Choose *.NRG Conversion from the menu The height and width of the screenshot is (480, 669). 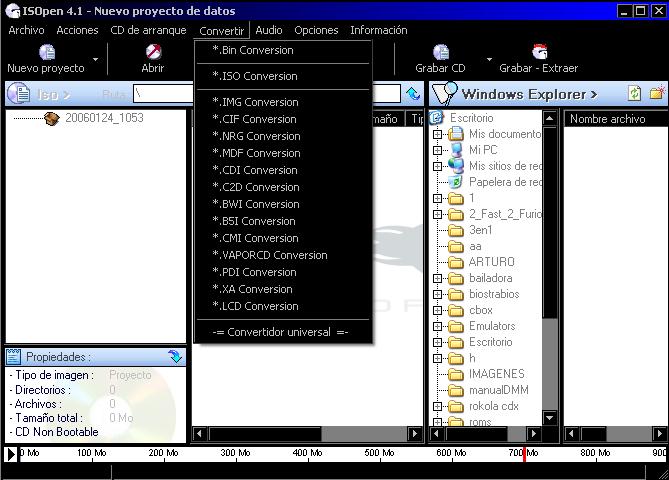tap(256, 136)
